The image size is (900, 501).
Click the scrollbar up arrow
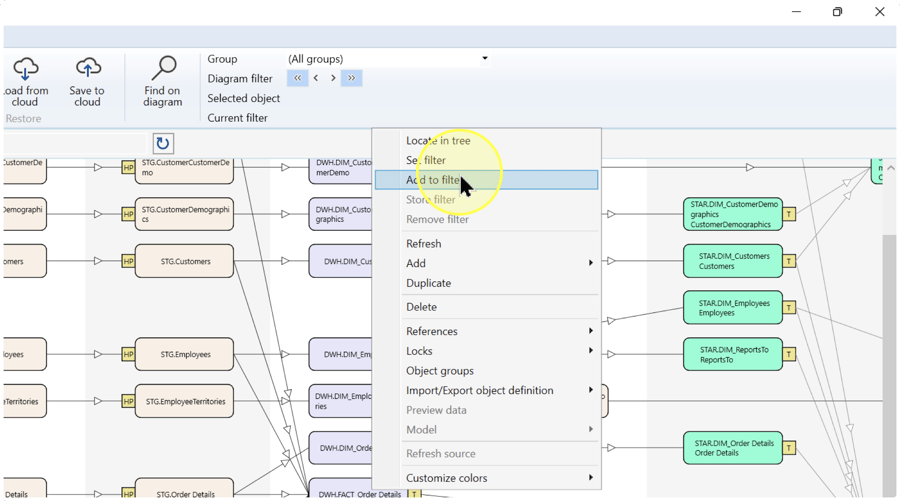tap(891, 168)
